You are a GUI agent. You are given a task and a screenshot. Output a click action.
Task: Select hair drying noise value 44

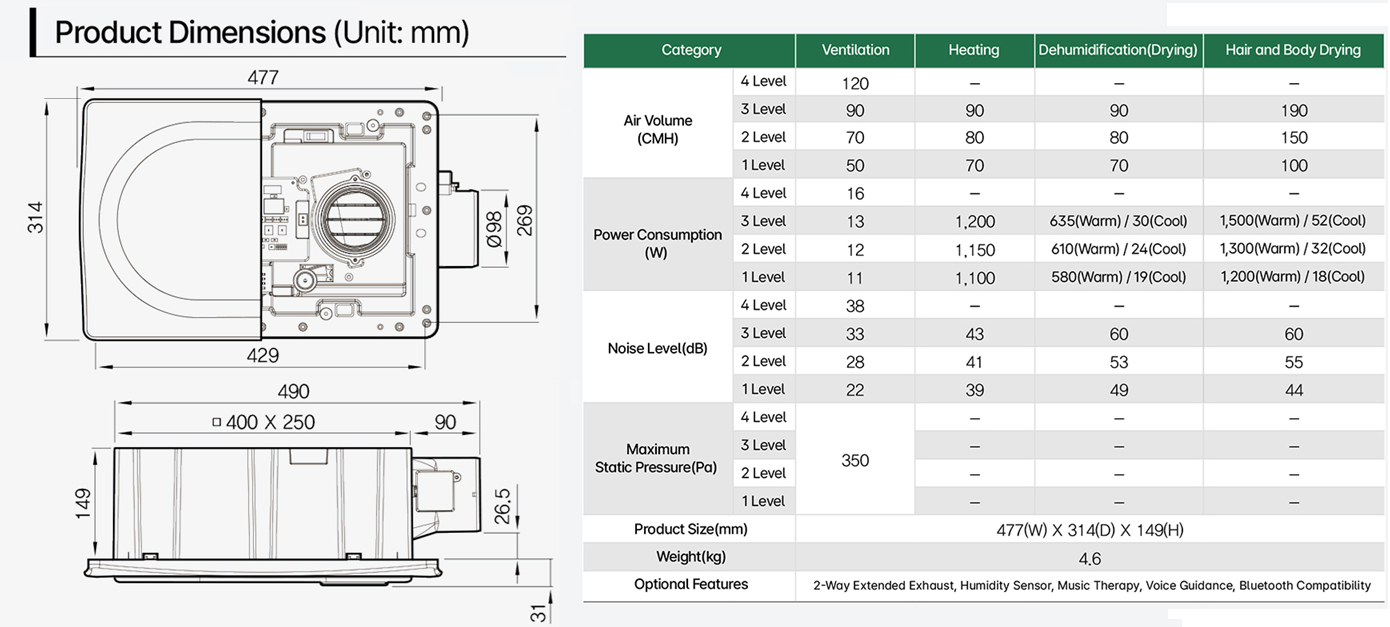[1294, 390]
